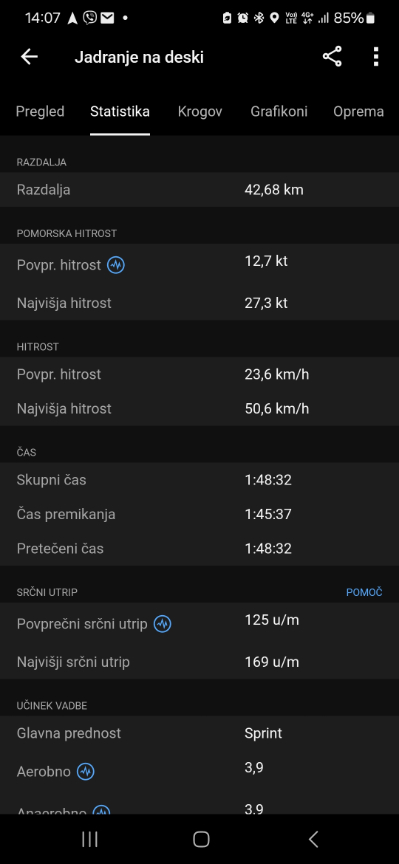
Task: Tap the back arrow icon
Action: click(29, 57)
